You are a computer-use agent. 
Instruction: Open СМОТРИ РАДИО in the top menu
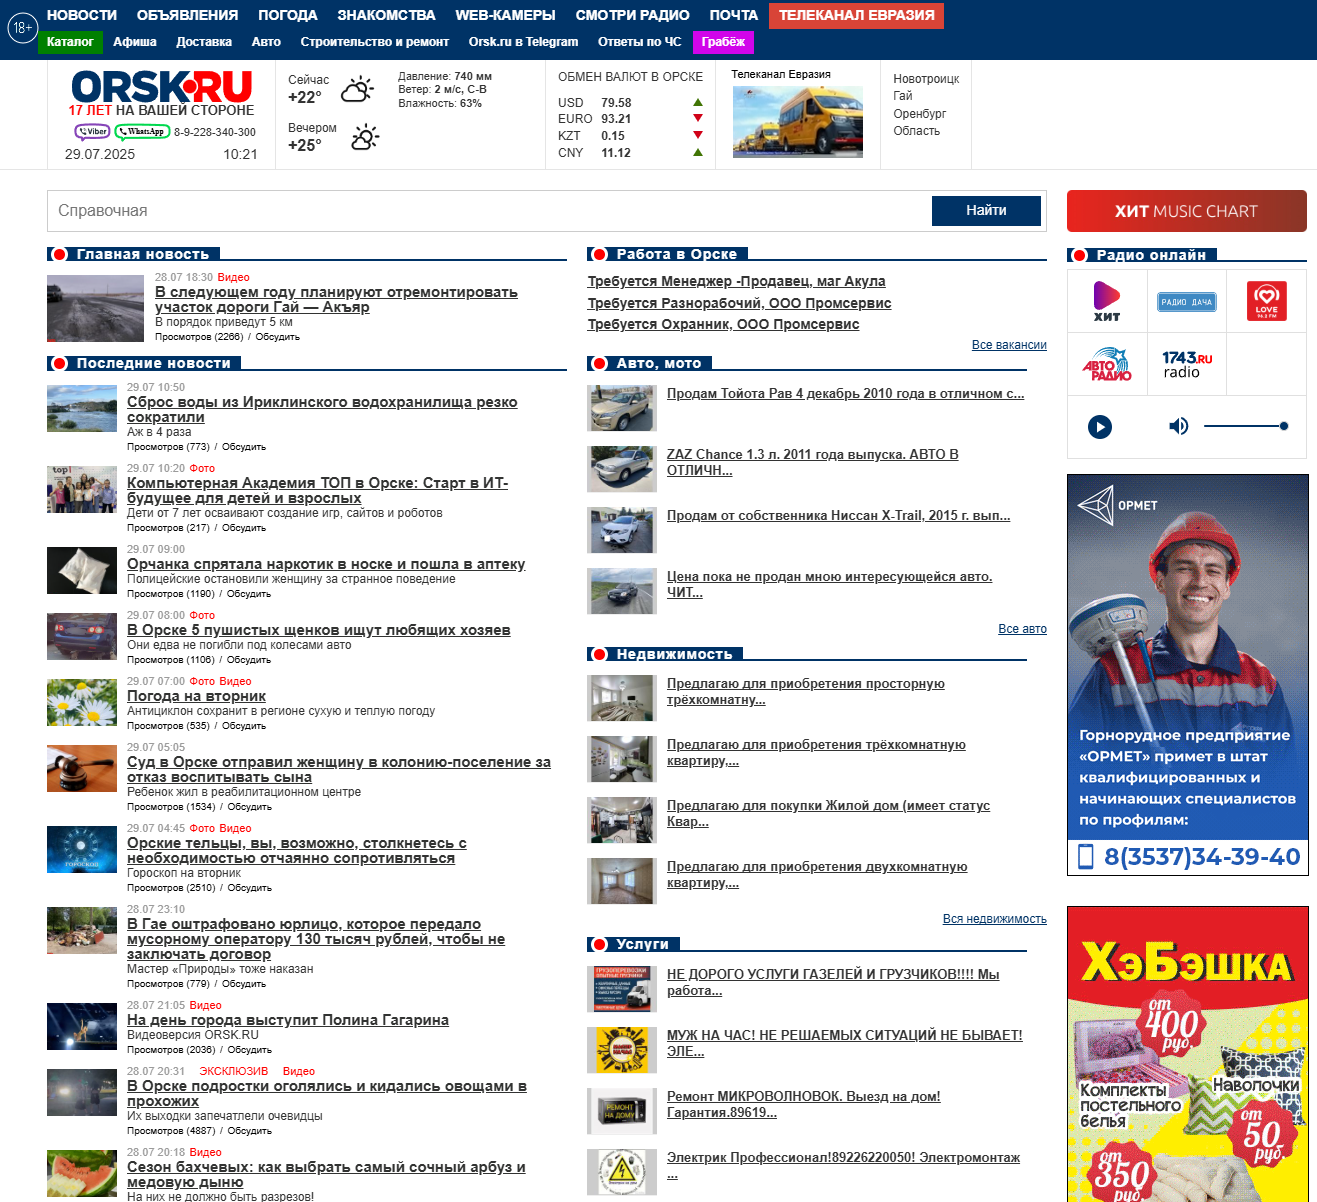632,15
